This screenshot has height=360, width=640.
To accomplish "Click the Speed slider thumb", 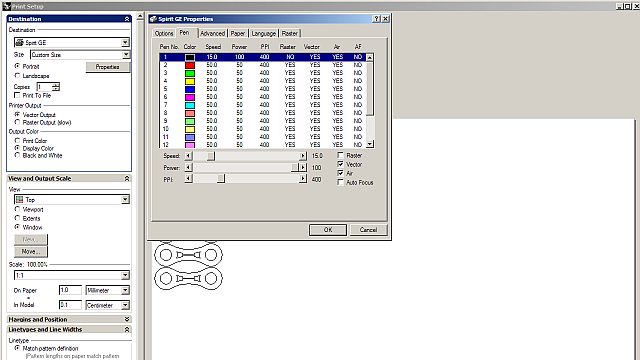I will pyautogui.click(x=211, y=156).
